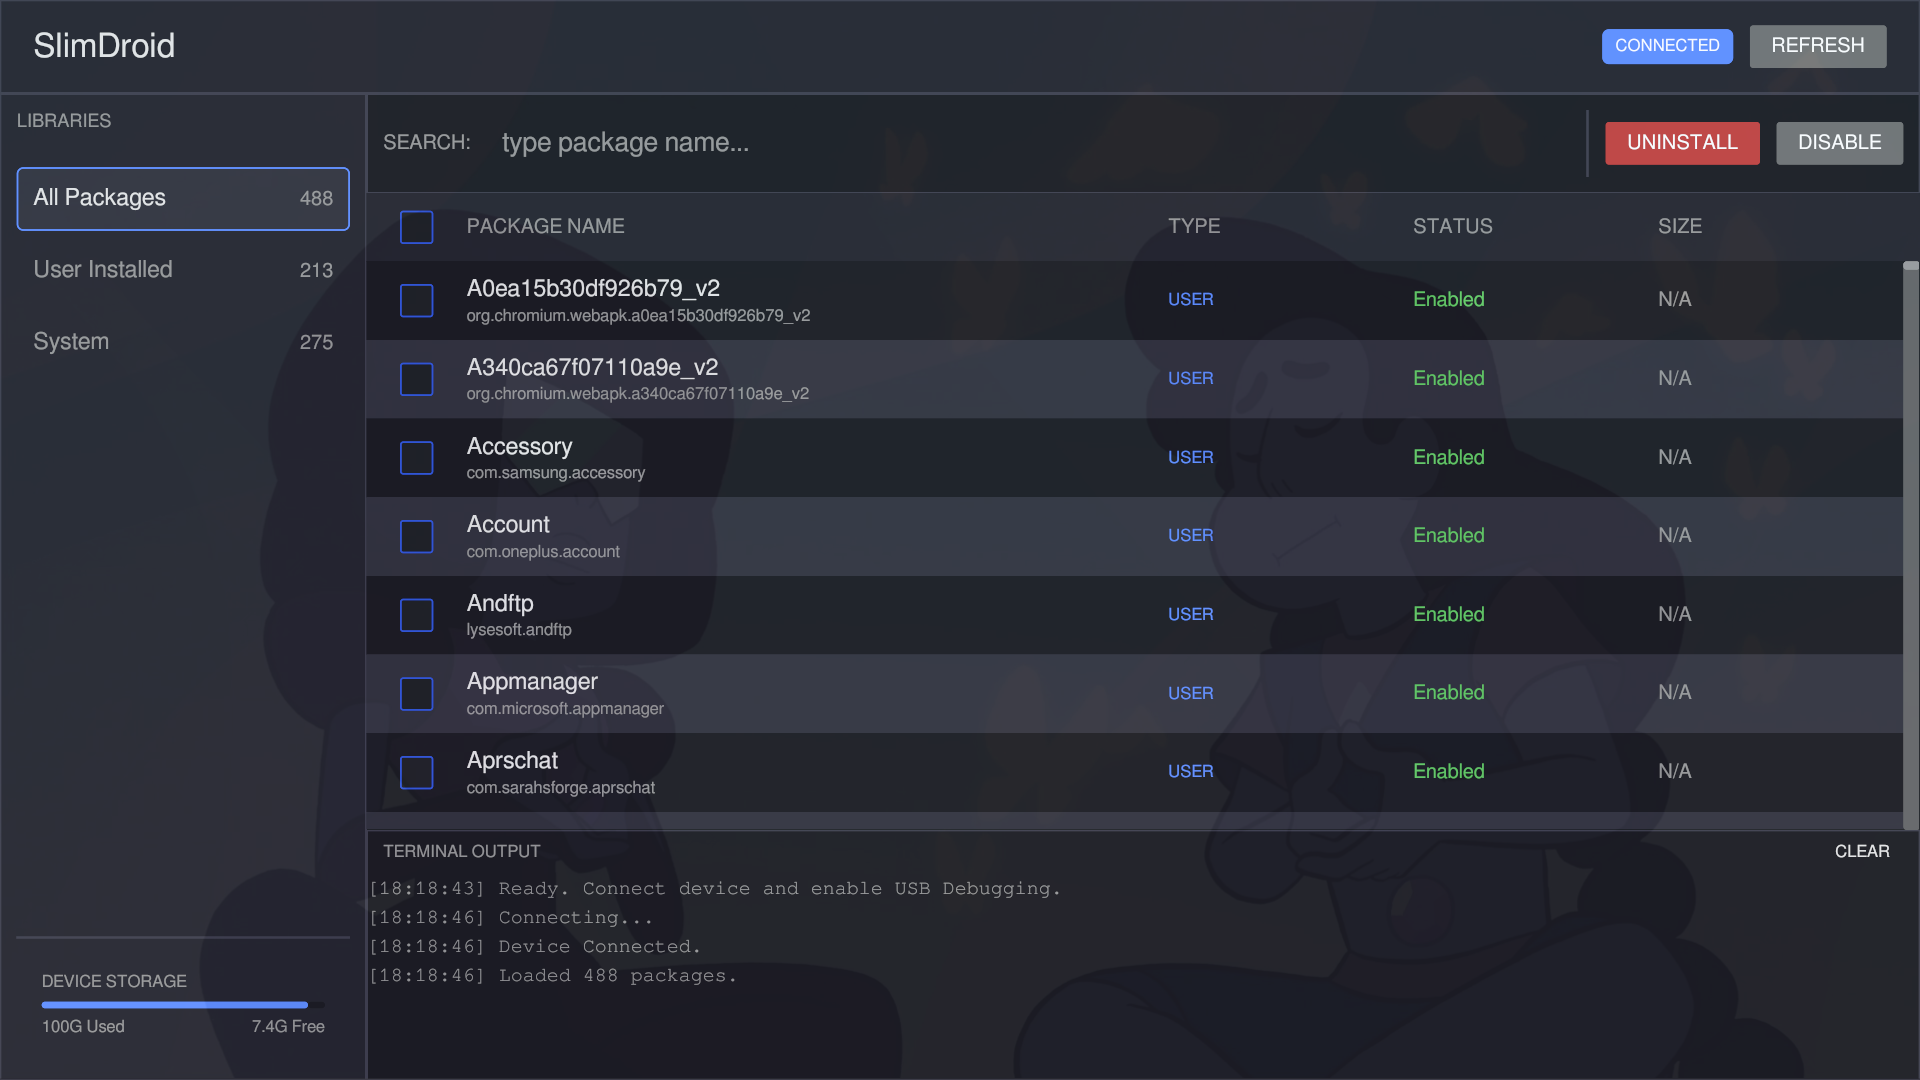The height and width of the screenshot is (1080, 1920).
Task: Check the A0ea15b30df926b79_v2 webapk checkbox
Action: click(416, 300)
